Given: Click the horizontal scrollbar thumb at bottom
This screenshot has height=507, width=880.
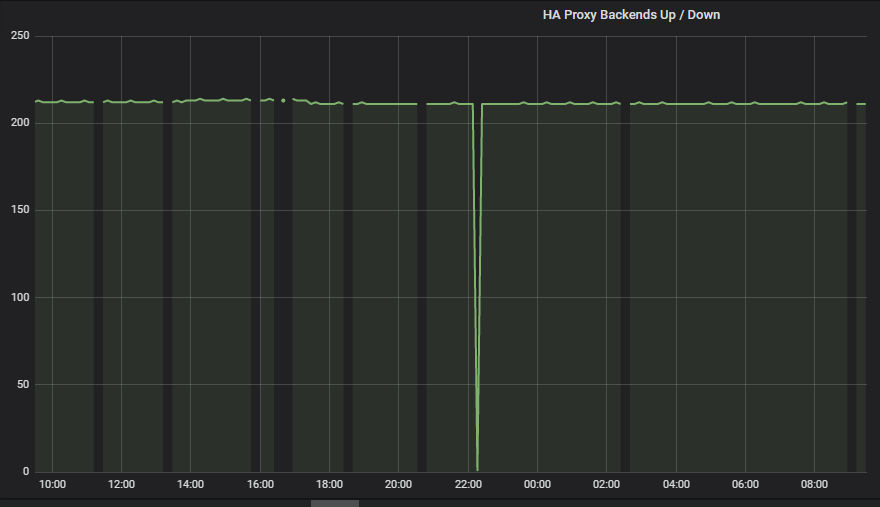Looking at the screenshot, I should click(335, 504).
